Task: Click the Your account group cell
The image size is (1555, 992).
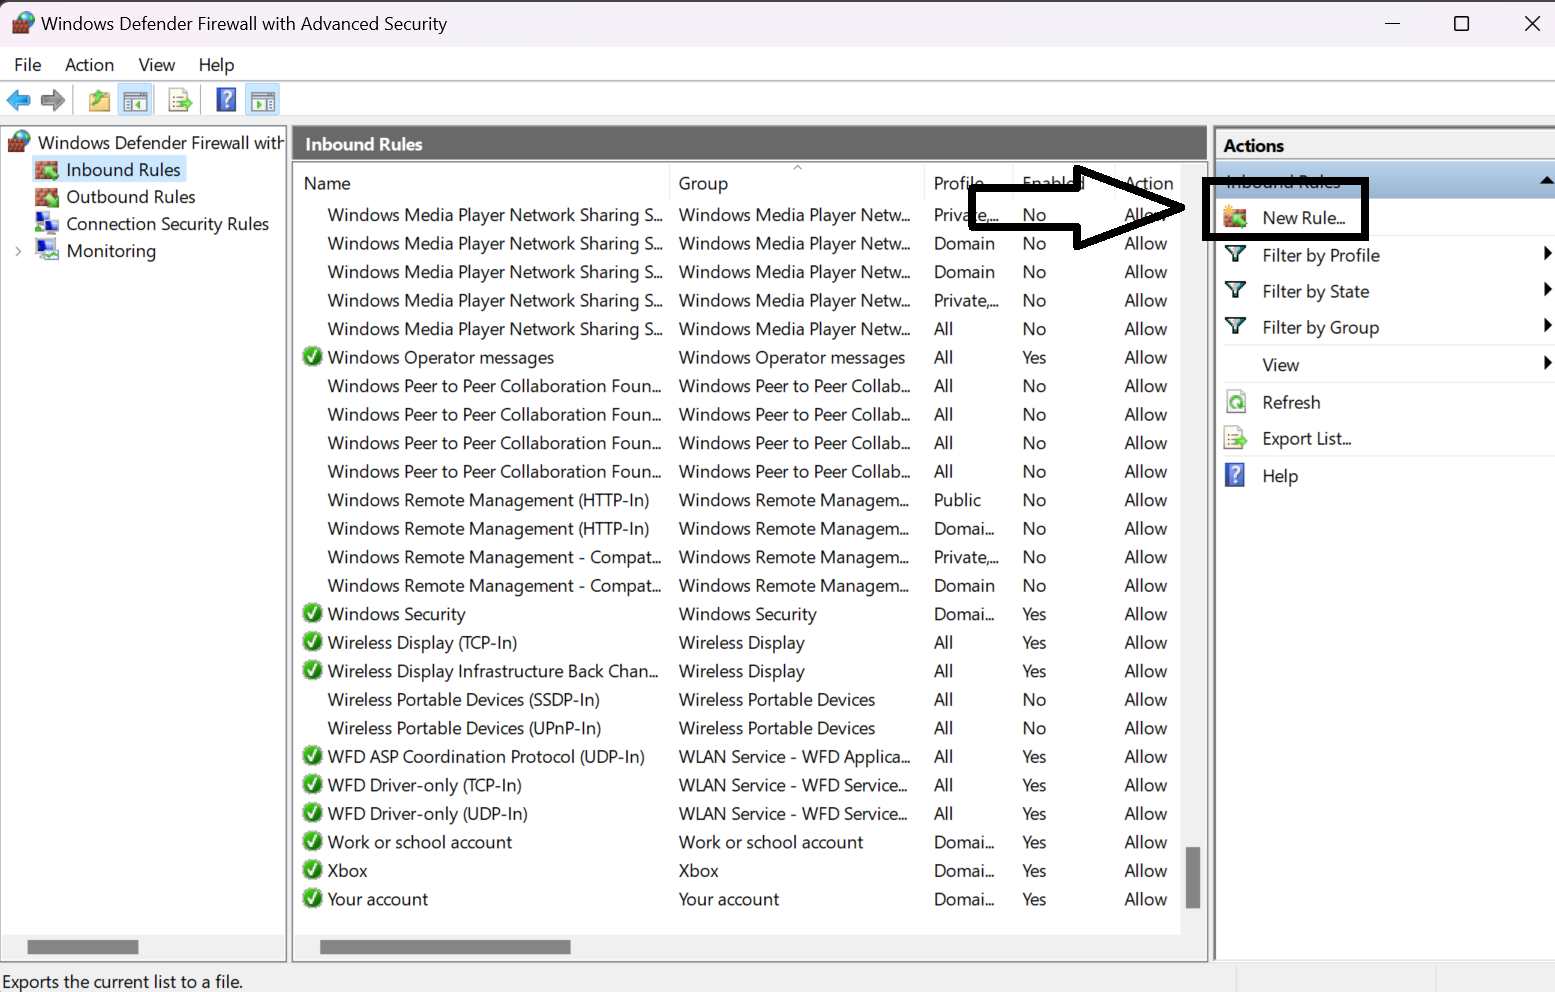Action: click(728, 899)
